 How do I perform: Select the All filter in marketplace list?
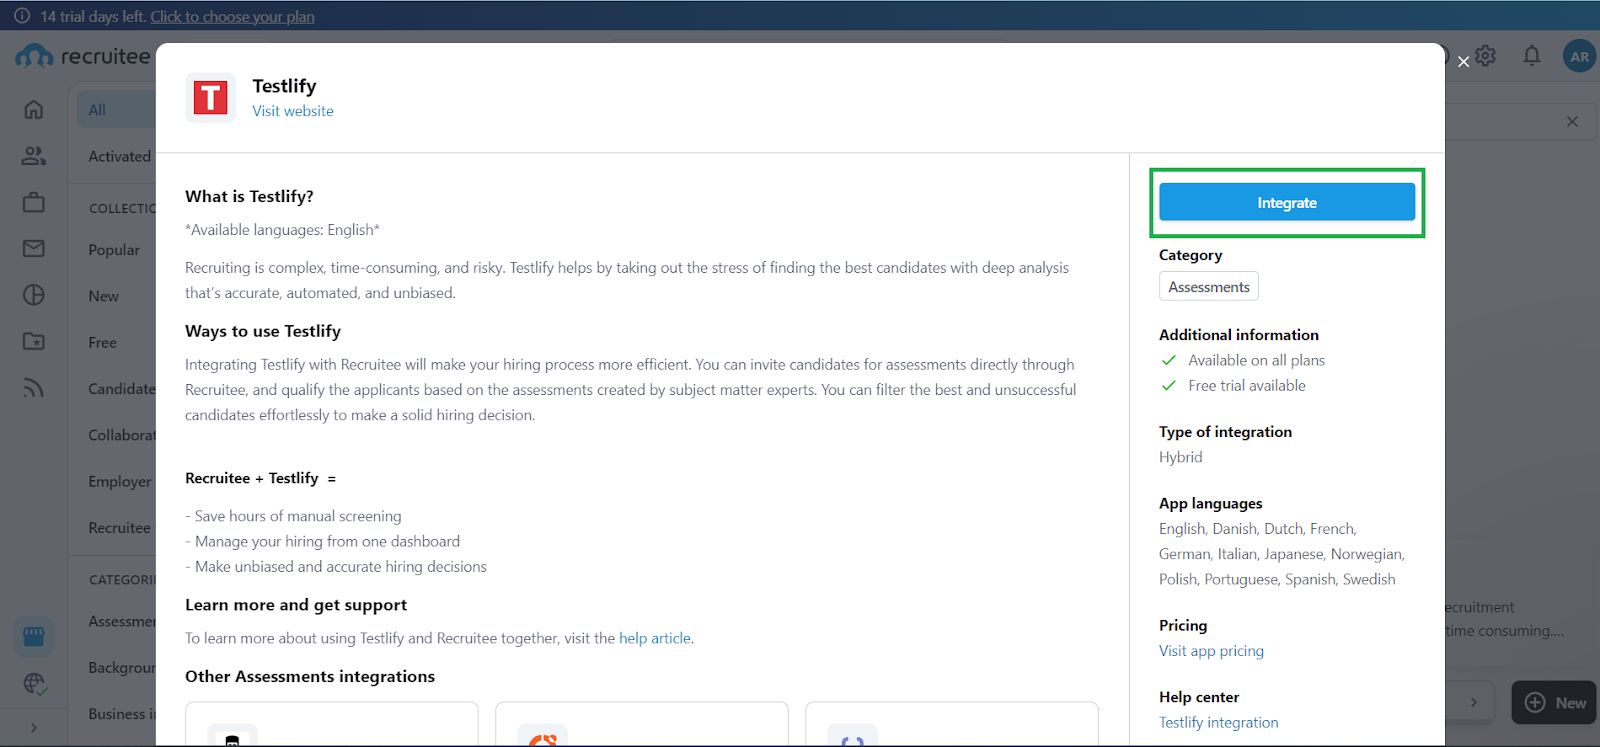pyautogui.click(x=116, y=110)
